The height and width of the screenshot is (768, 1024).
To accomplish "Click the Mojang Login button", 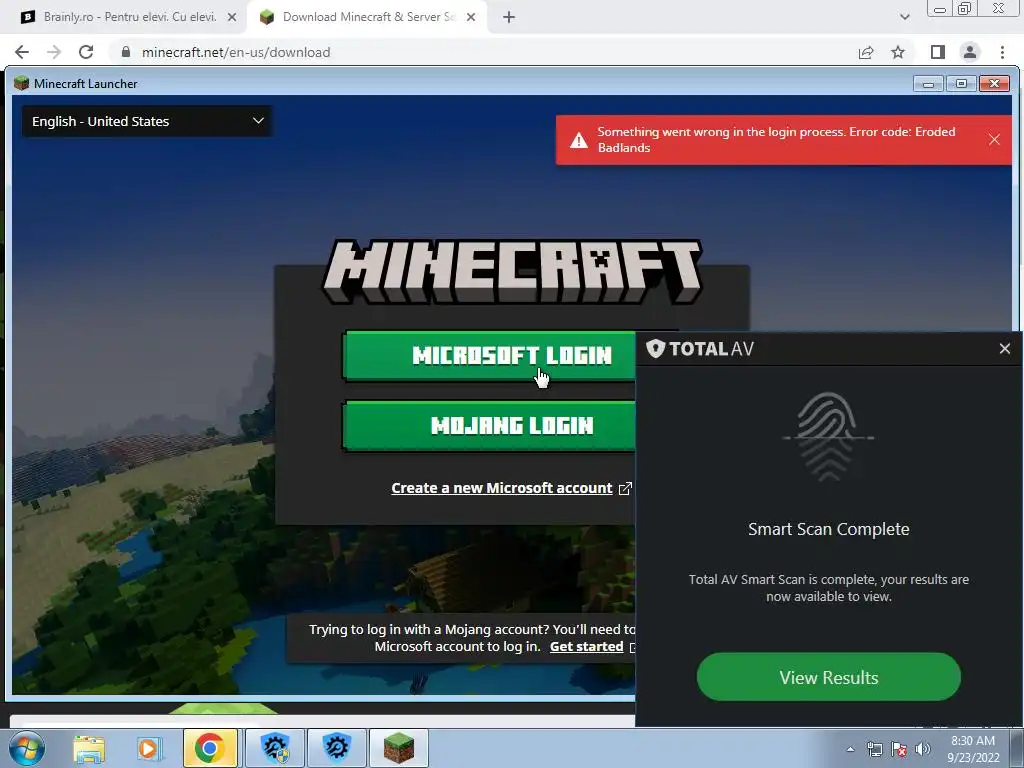I will 489,426.
